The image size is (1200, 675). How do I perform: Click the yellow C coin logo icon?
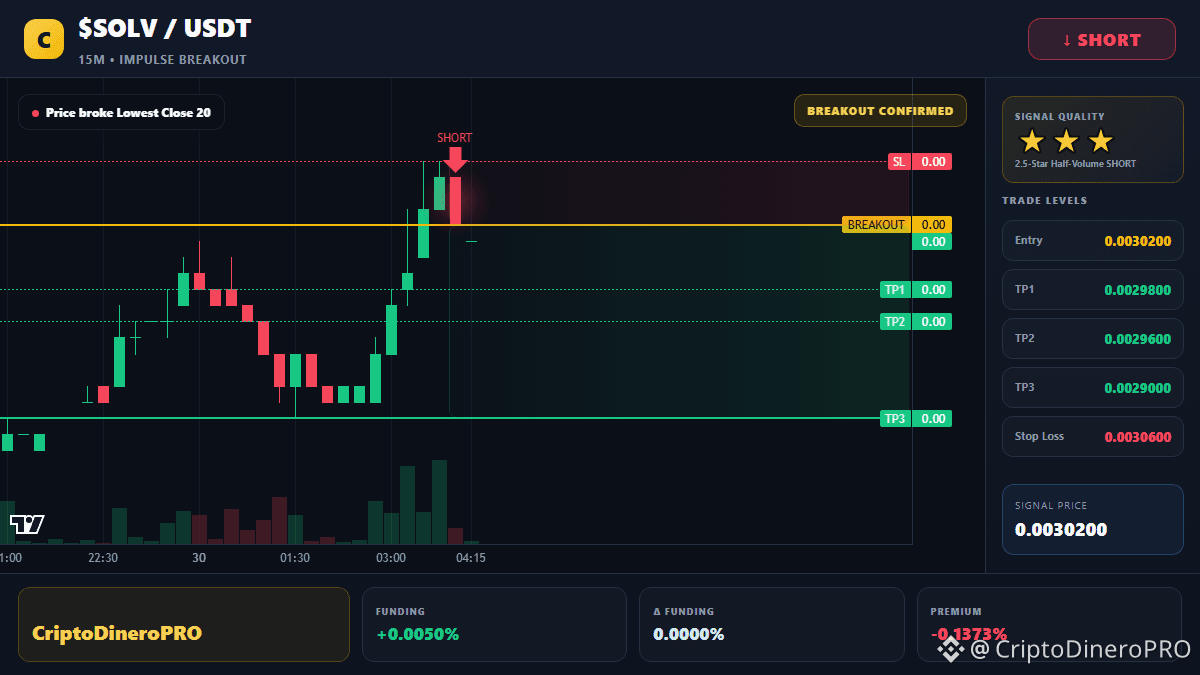coord(43,40)
